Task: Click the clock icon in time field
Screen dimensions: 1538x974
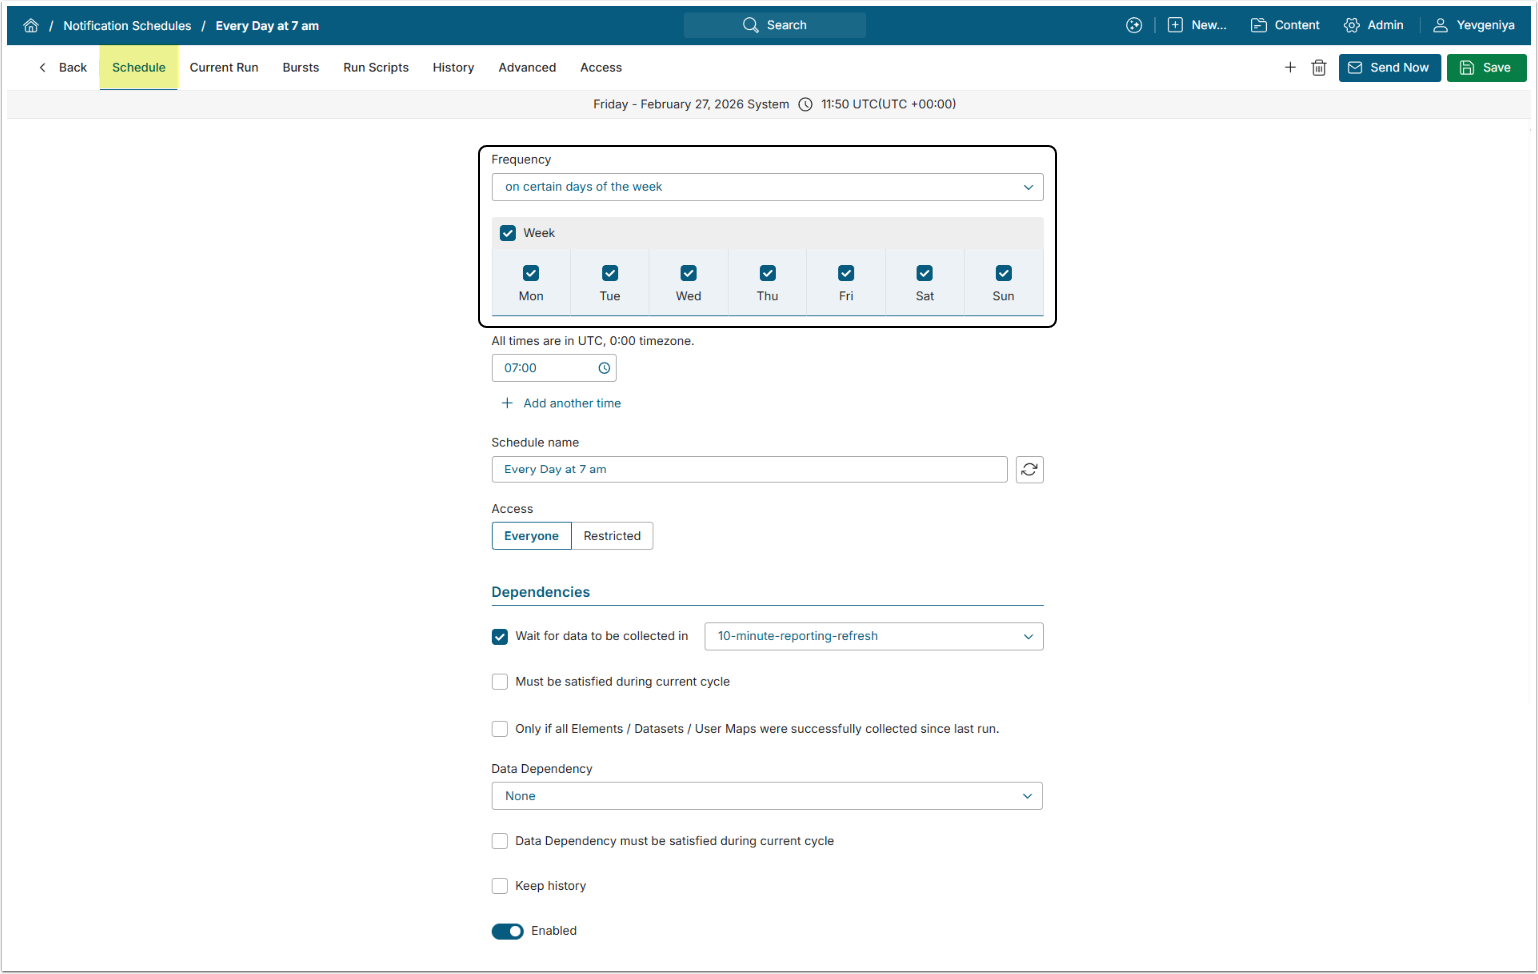Action: pos(604,369)
